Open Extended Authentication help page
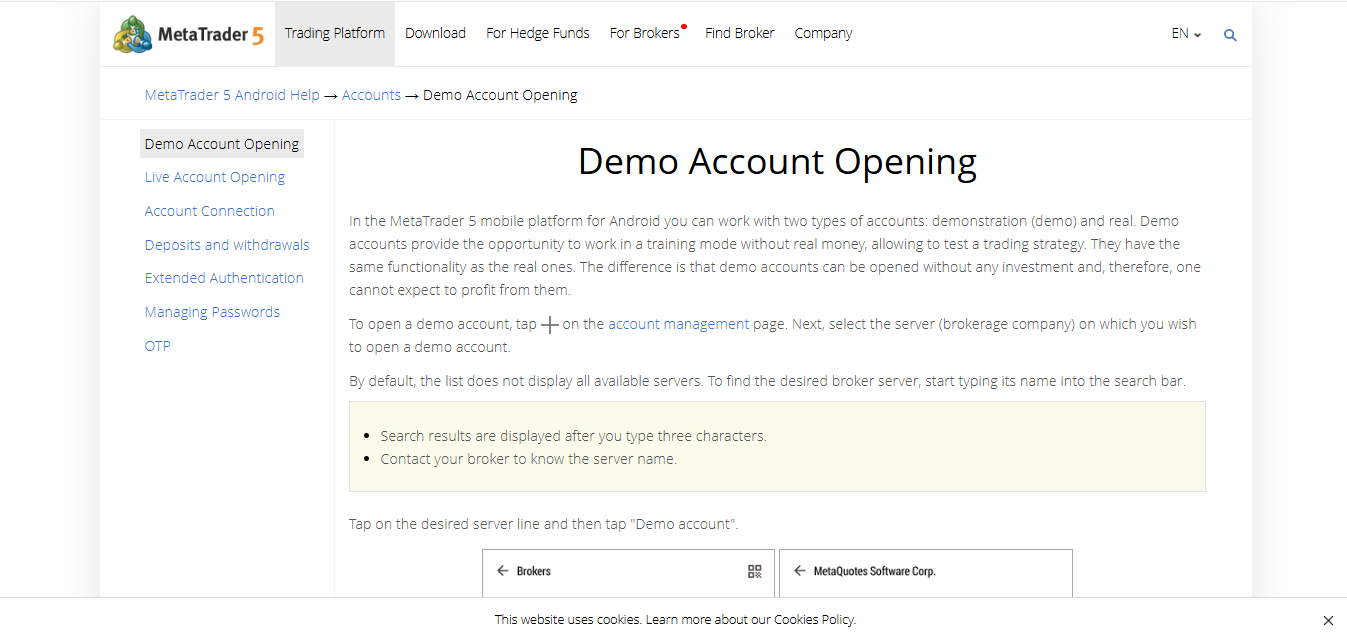1347x641 pixels. (x=224, y=278)
